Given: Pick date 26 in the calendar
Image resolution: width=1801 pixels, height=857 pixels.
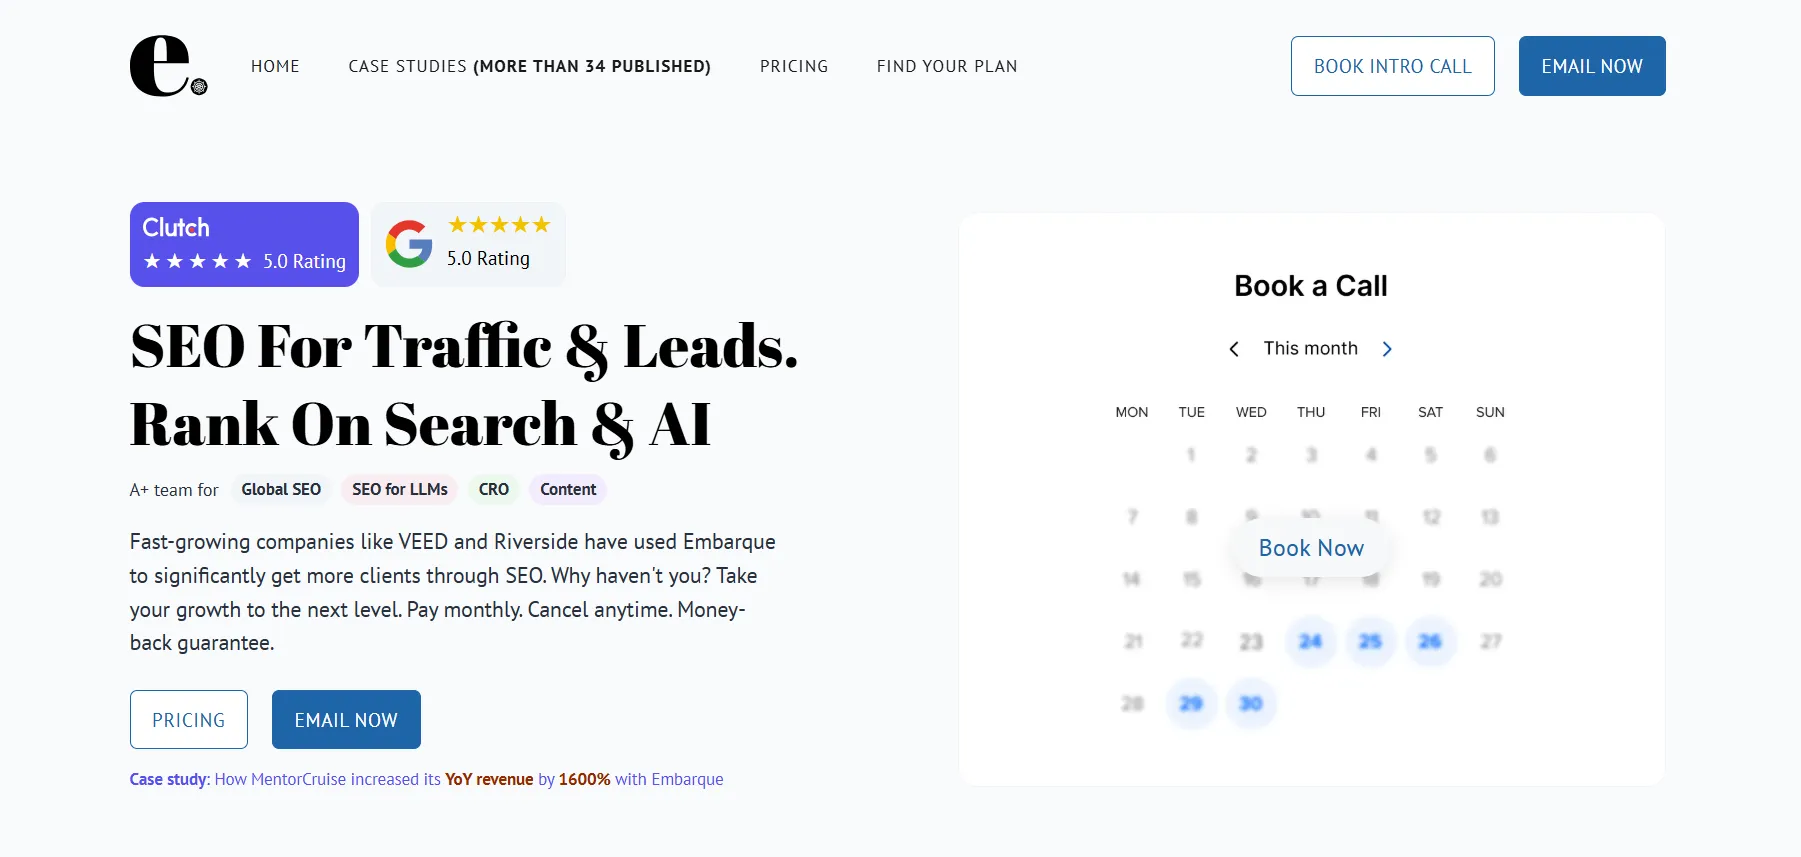Looking at the screenshot, I should [1430, 641].
